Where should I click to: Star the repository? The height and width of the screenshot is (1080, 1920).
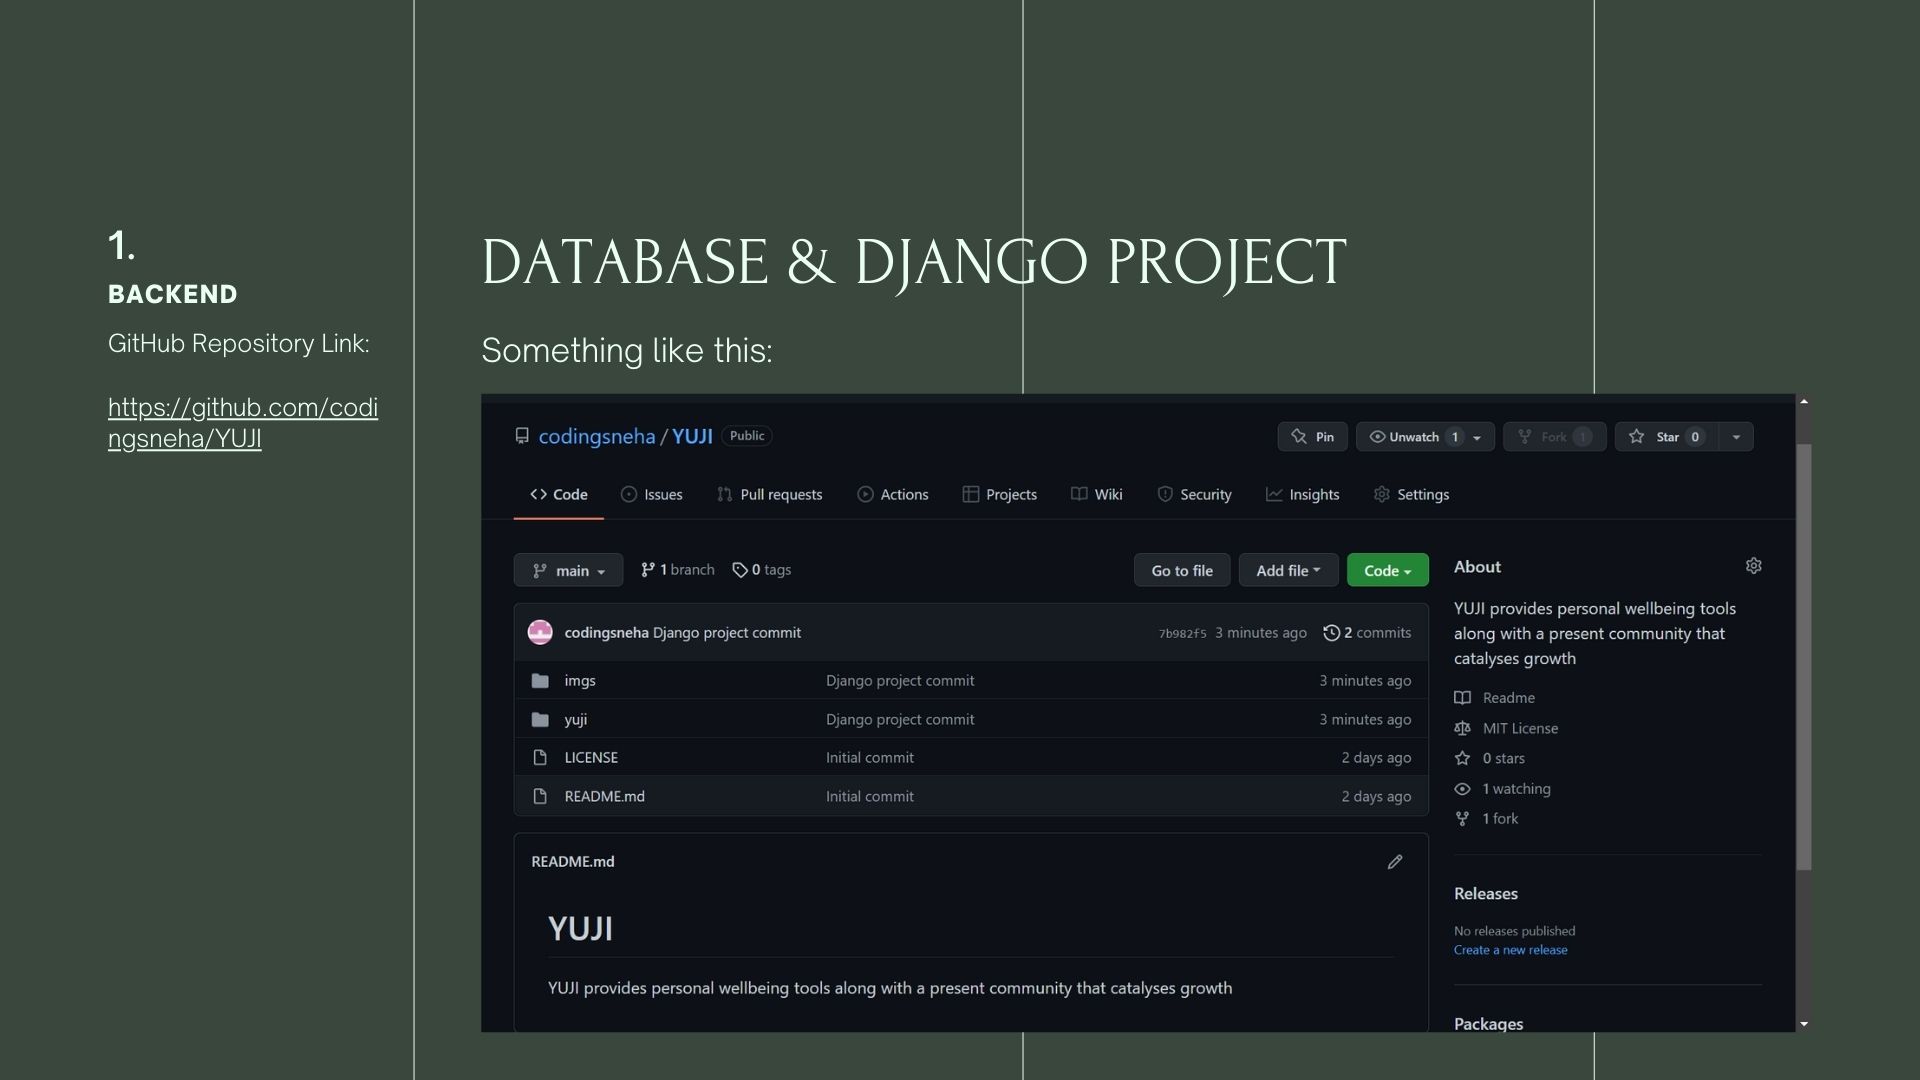1668,437
